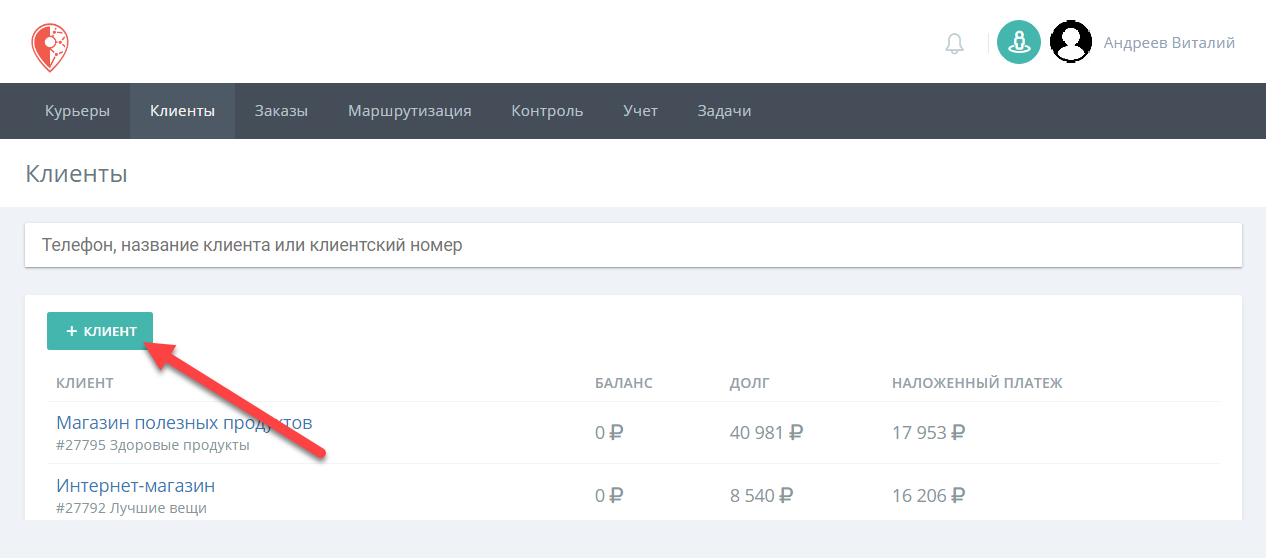Select the debt value 40 981 ₽
Viewport: 1266px width, 558px height.
point(767,433)
